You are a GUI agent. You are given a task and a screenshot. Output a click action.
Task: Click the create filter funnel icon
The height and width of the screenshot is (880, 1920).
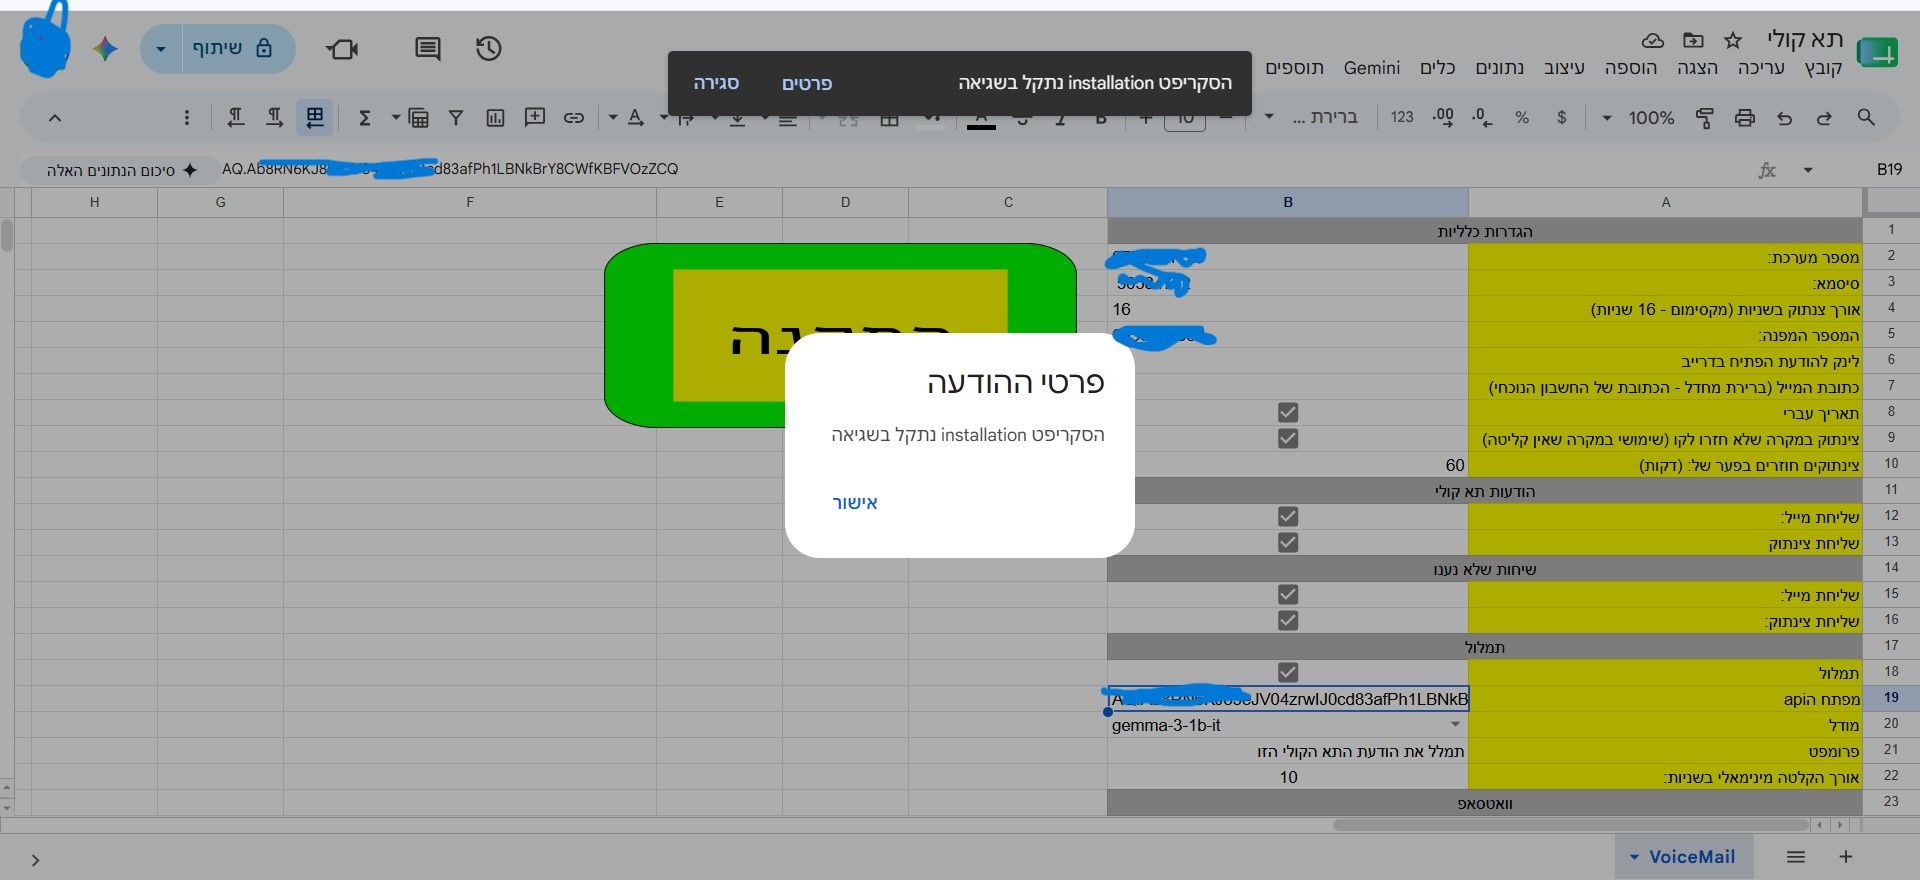pos(456,118)
